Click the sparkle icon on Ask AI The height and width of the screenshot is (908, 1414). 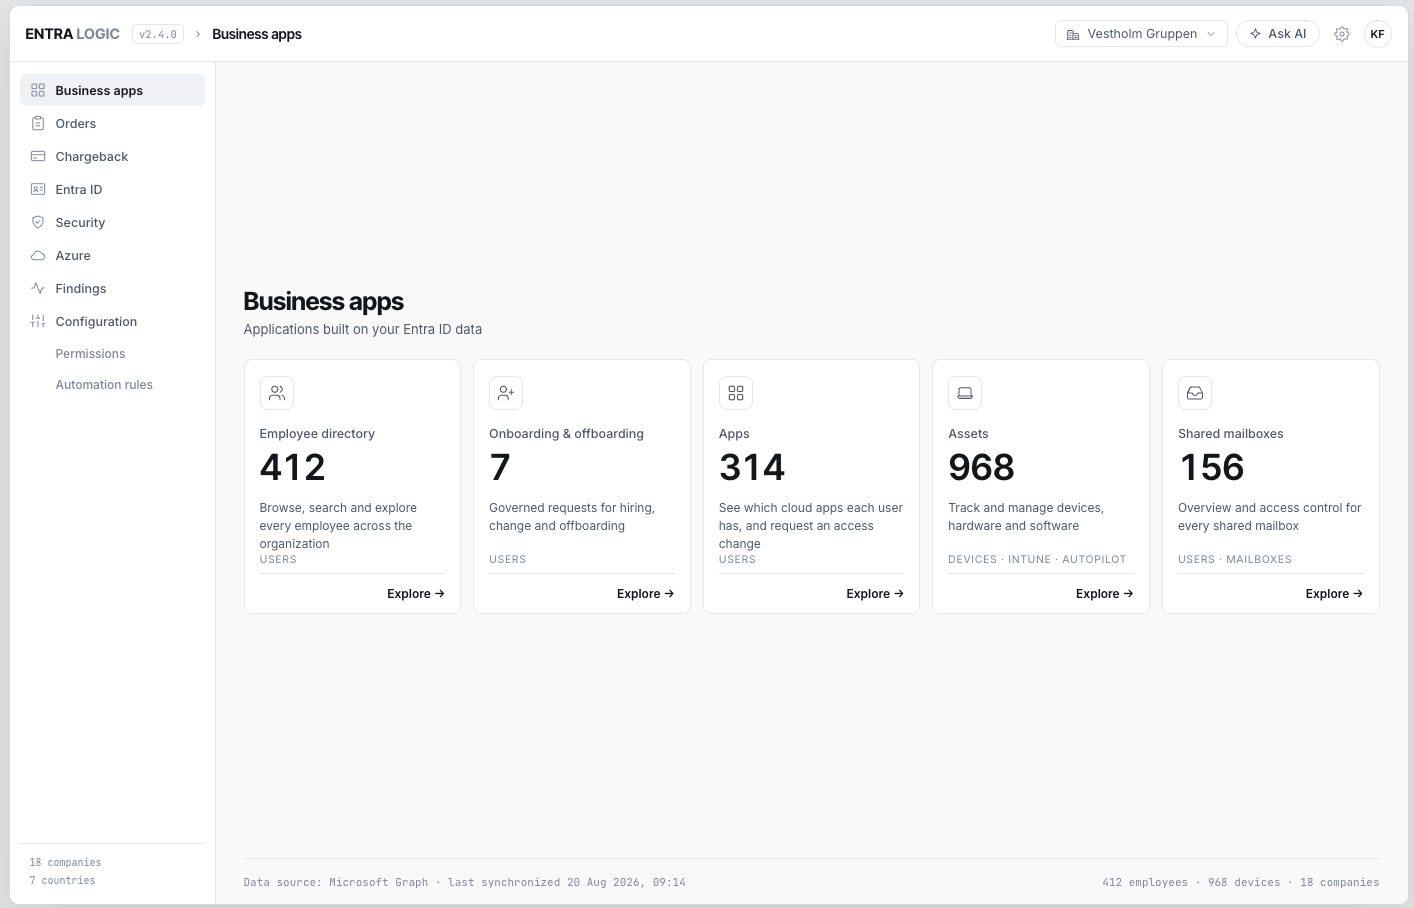(1256, 34)
